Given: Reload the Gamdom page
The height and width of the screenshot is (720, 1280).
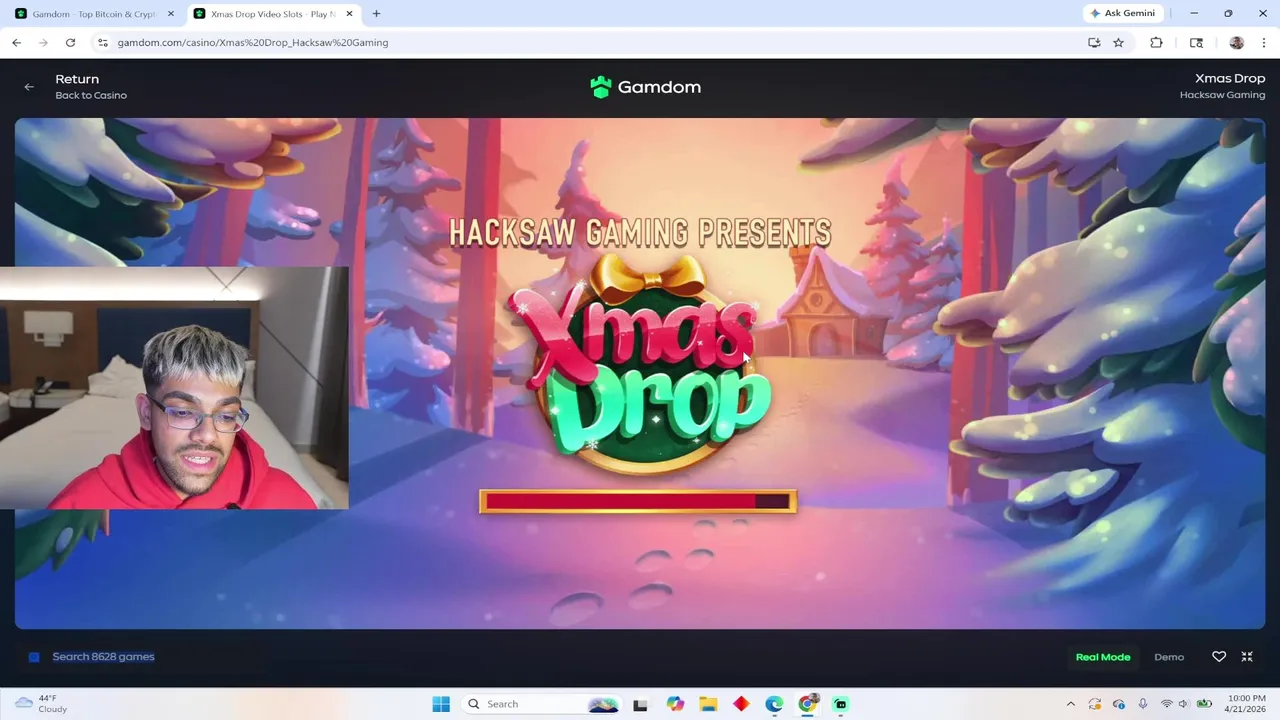Looking at the screenshot, I should click(70, 42).
